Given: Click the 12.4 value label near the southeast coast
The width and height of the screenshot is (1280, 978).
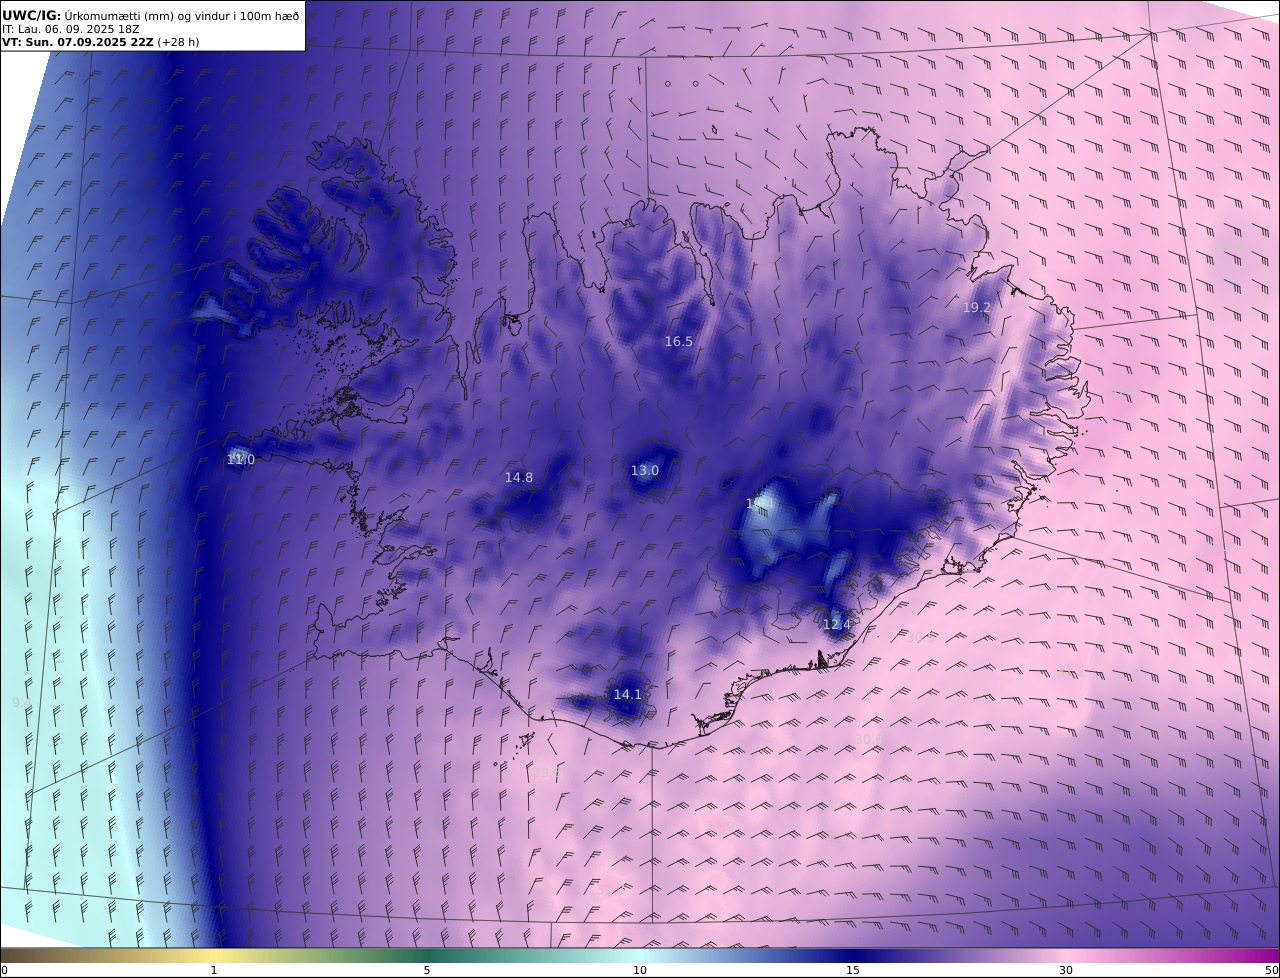Looking at the screenshot, I should click(x=836, y=625).
